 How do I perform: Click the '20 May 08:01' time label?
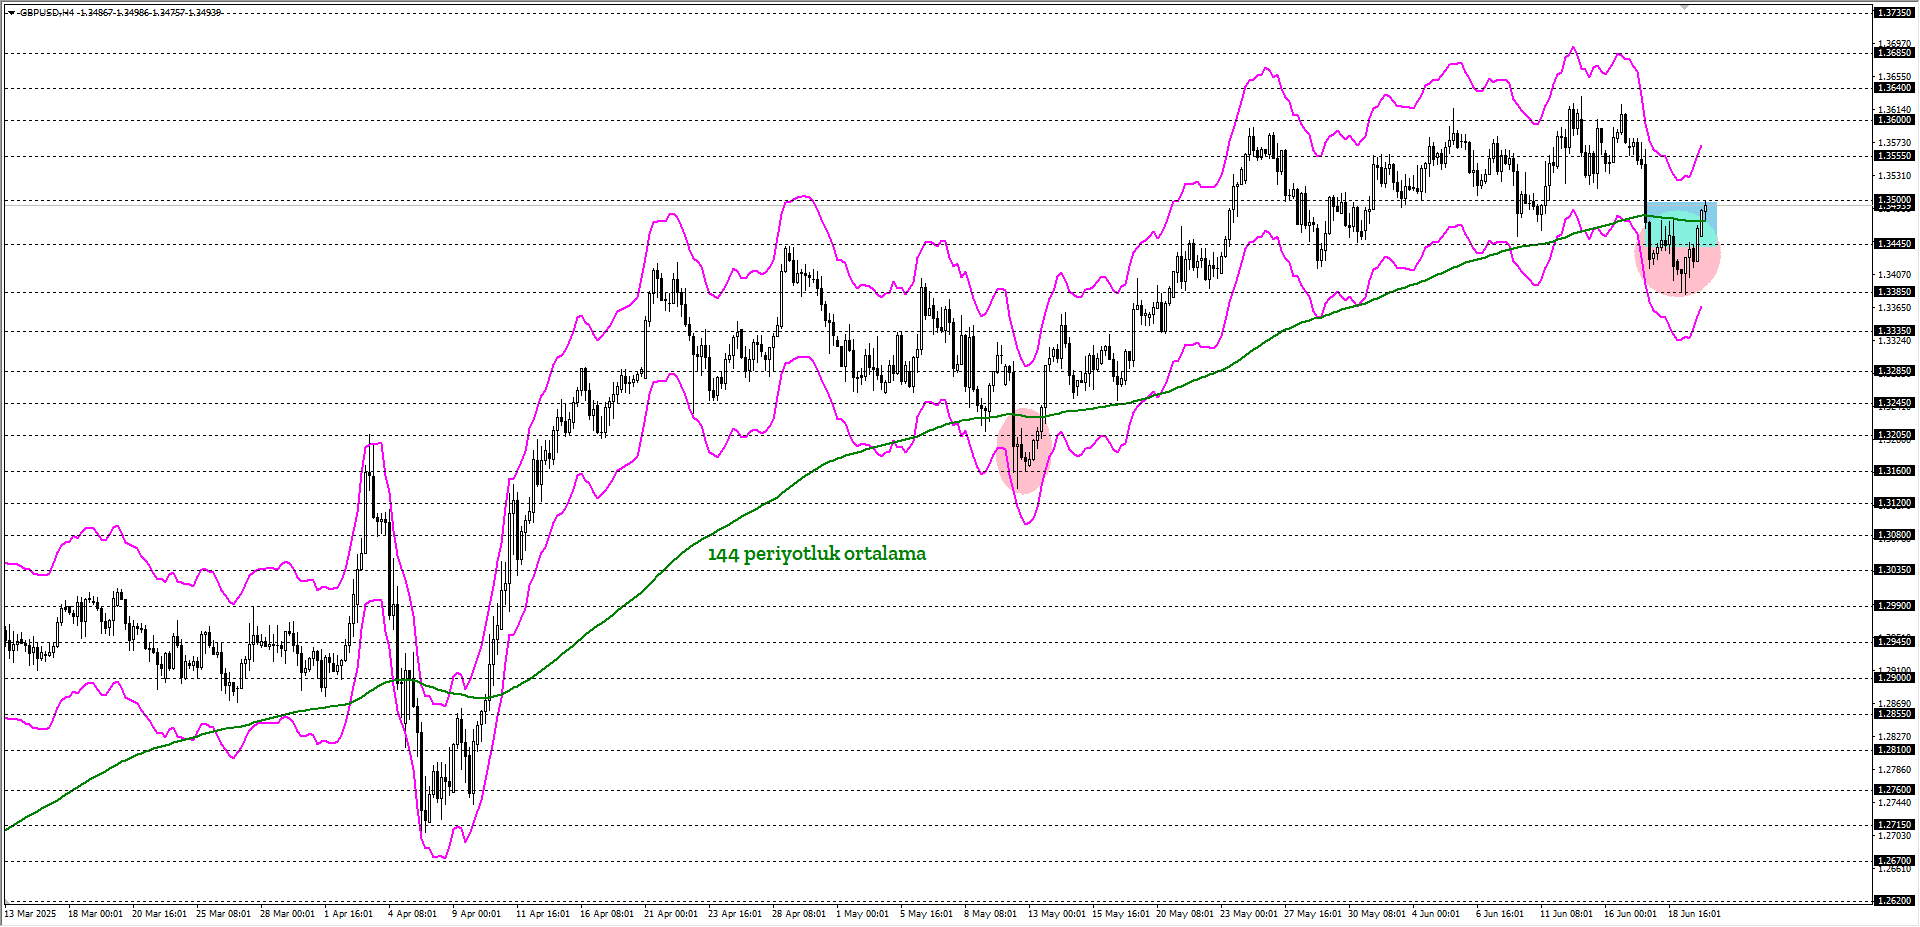1184,914
